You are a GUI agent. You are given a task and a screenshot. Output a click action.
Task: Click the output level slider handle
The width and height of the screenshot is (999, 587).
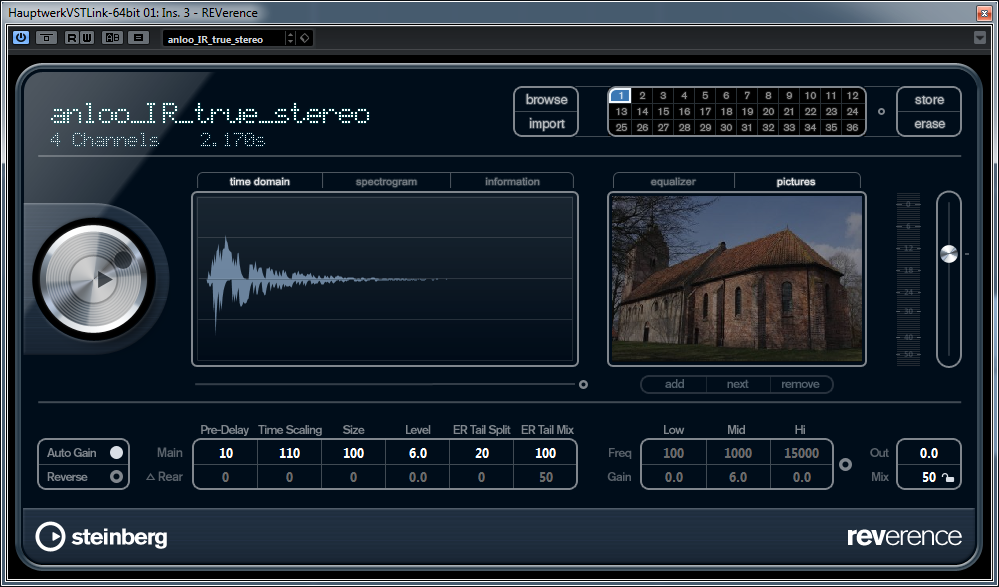(948, 254)
